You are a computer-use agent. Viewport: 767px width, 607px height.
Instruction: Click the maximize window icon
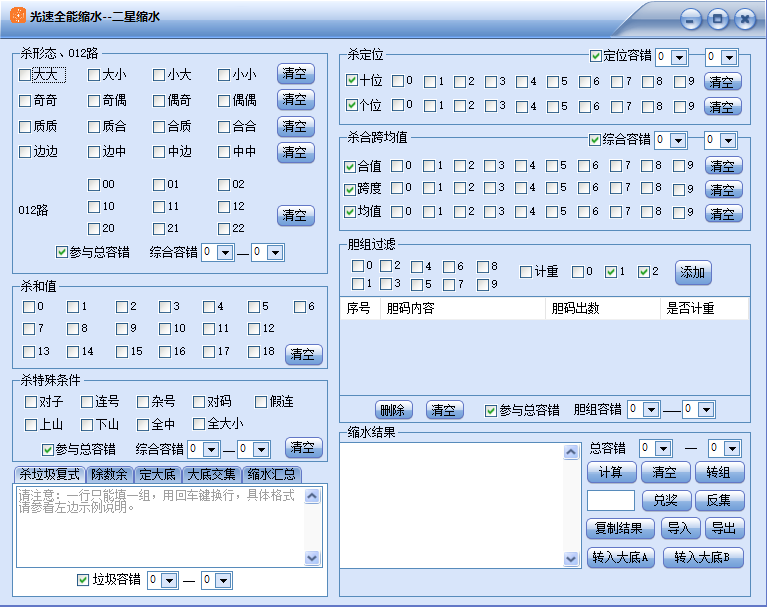(717, 19)
